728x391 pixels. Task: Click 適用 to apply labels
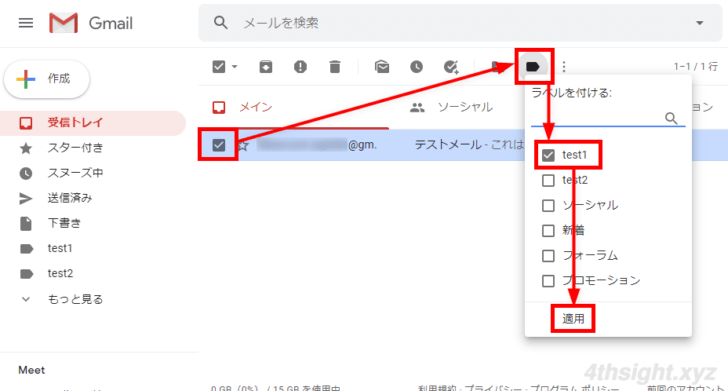point(573,319)
